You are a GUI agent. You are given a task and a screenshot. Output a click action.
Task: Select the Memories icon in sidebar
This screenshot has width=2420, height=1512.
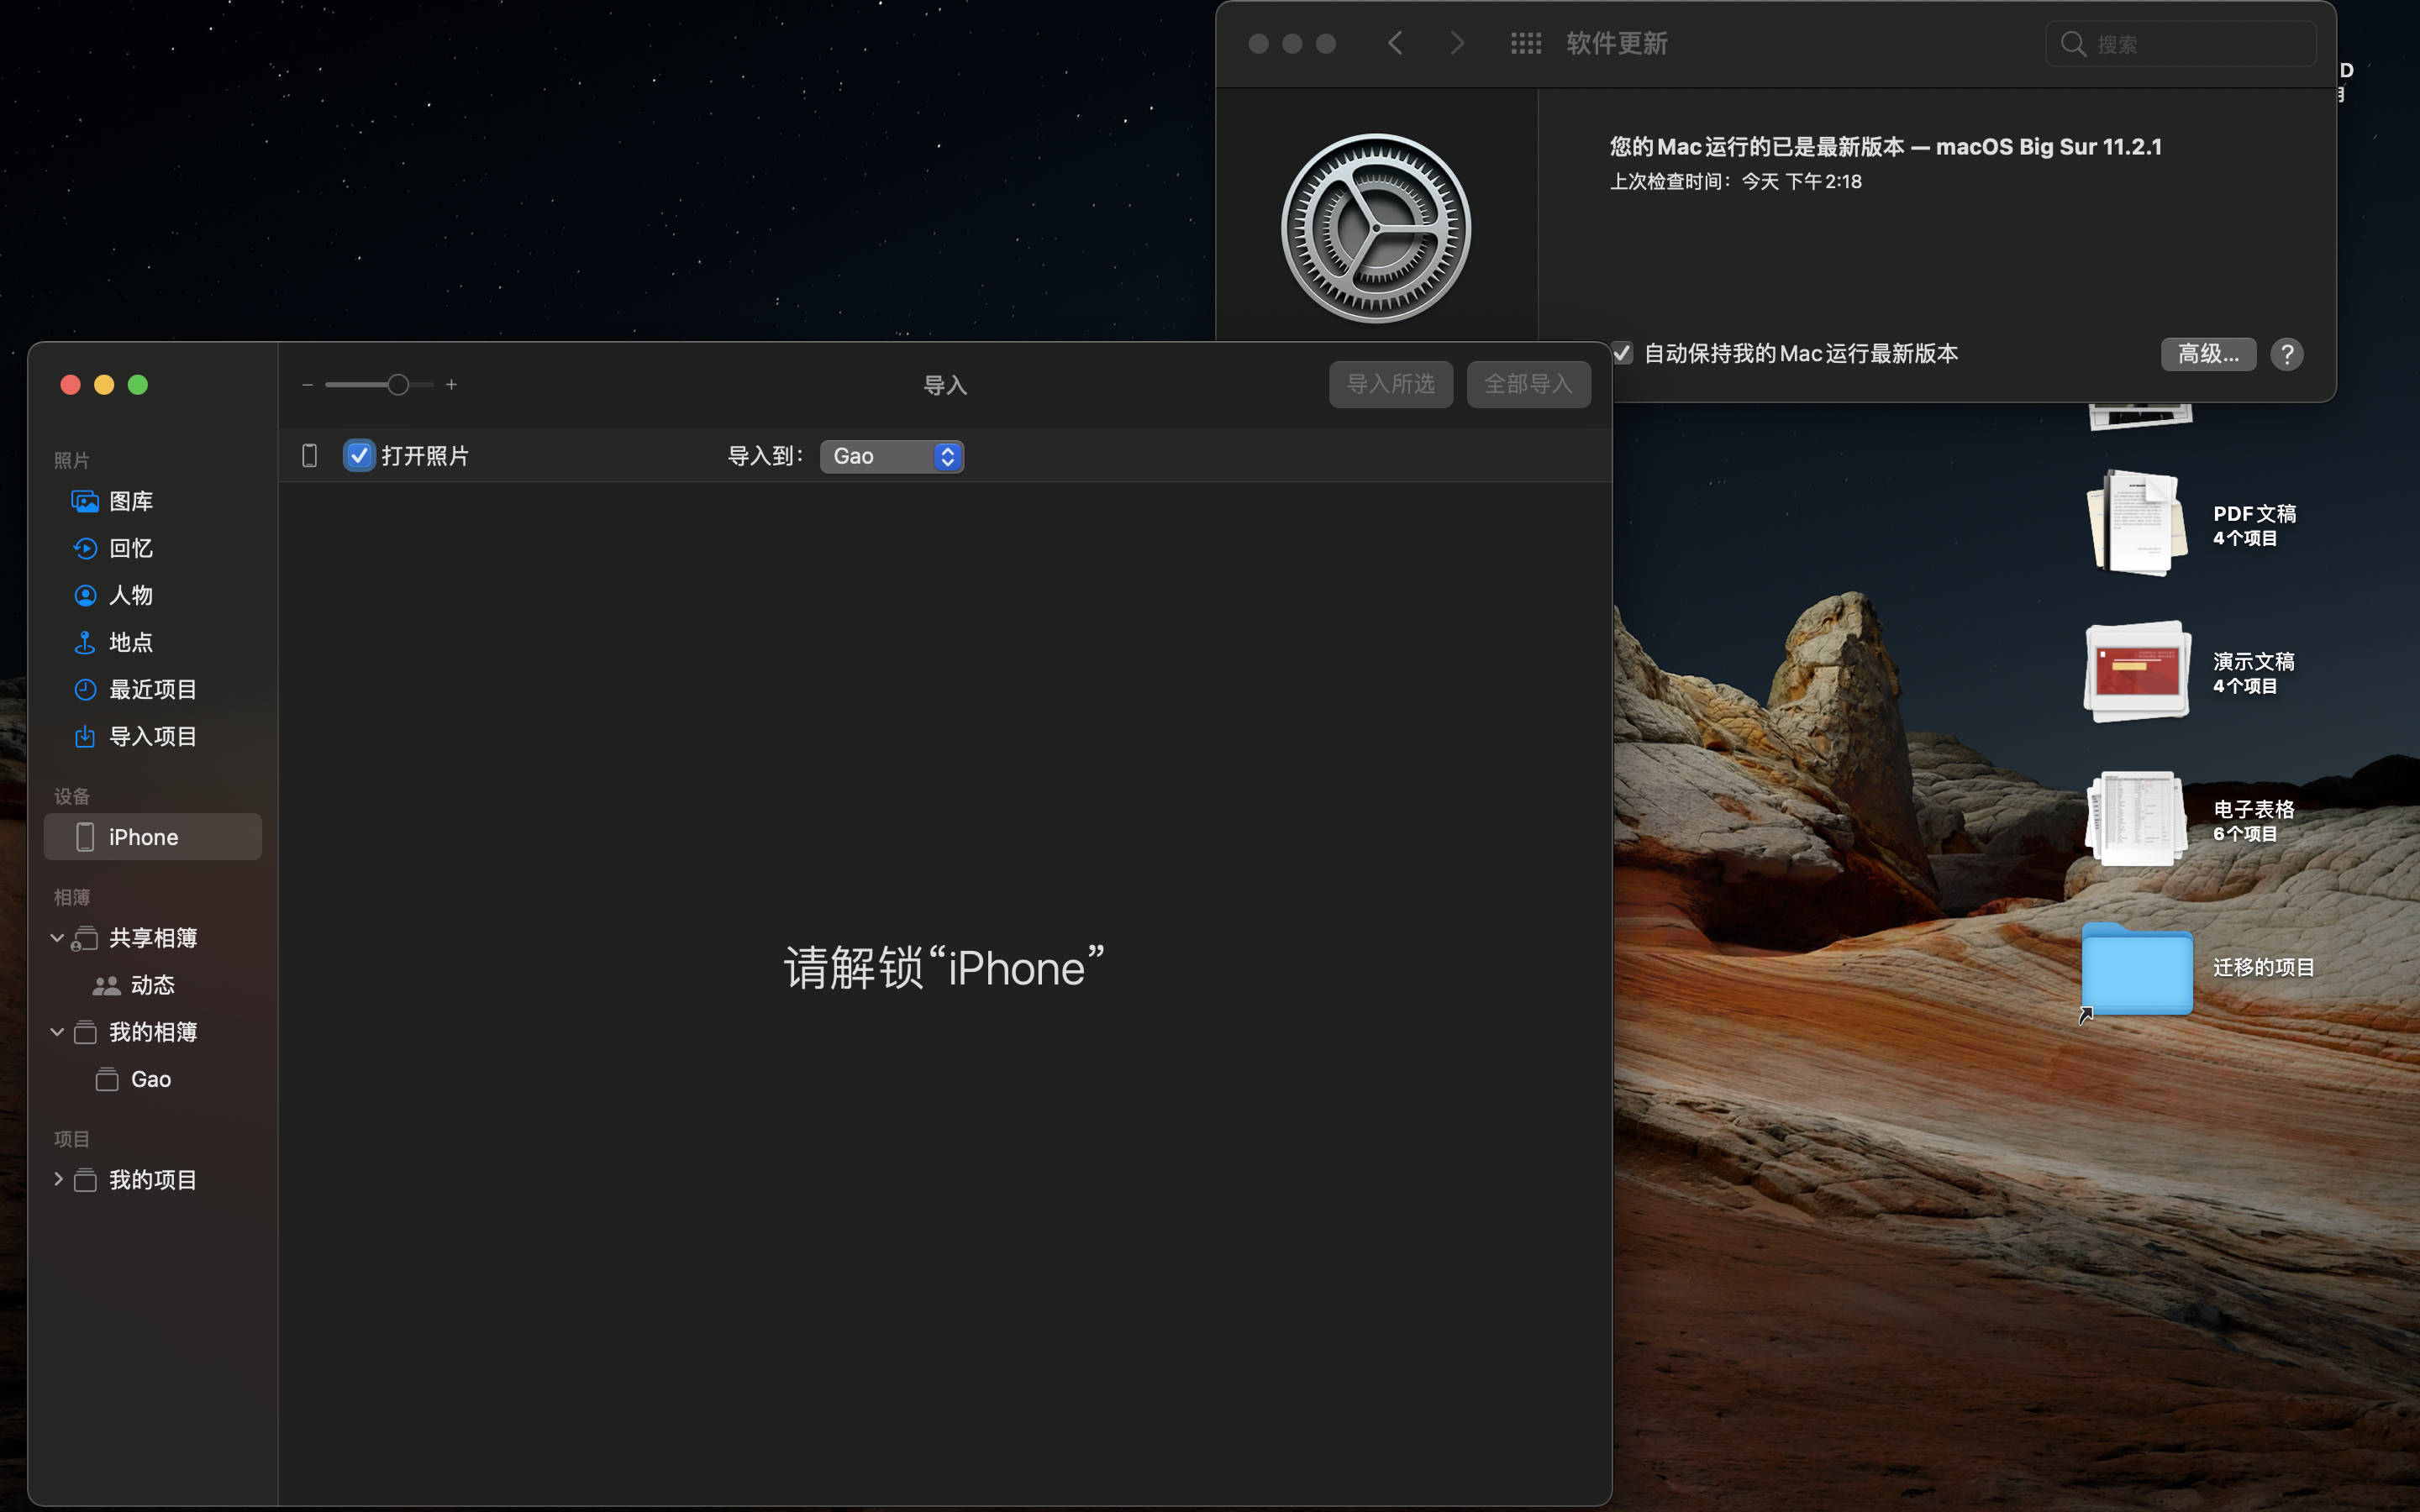tap(85, 548)
